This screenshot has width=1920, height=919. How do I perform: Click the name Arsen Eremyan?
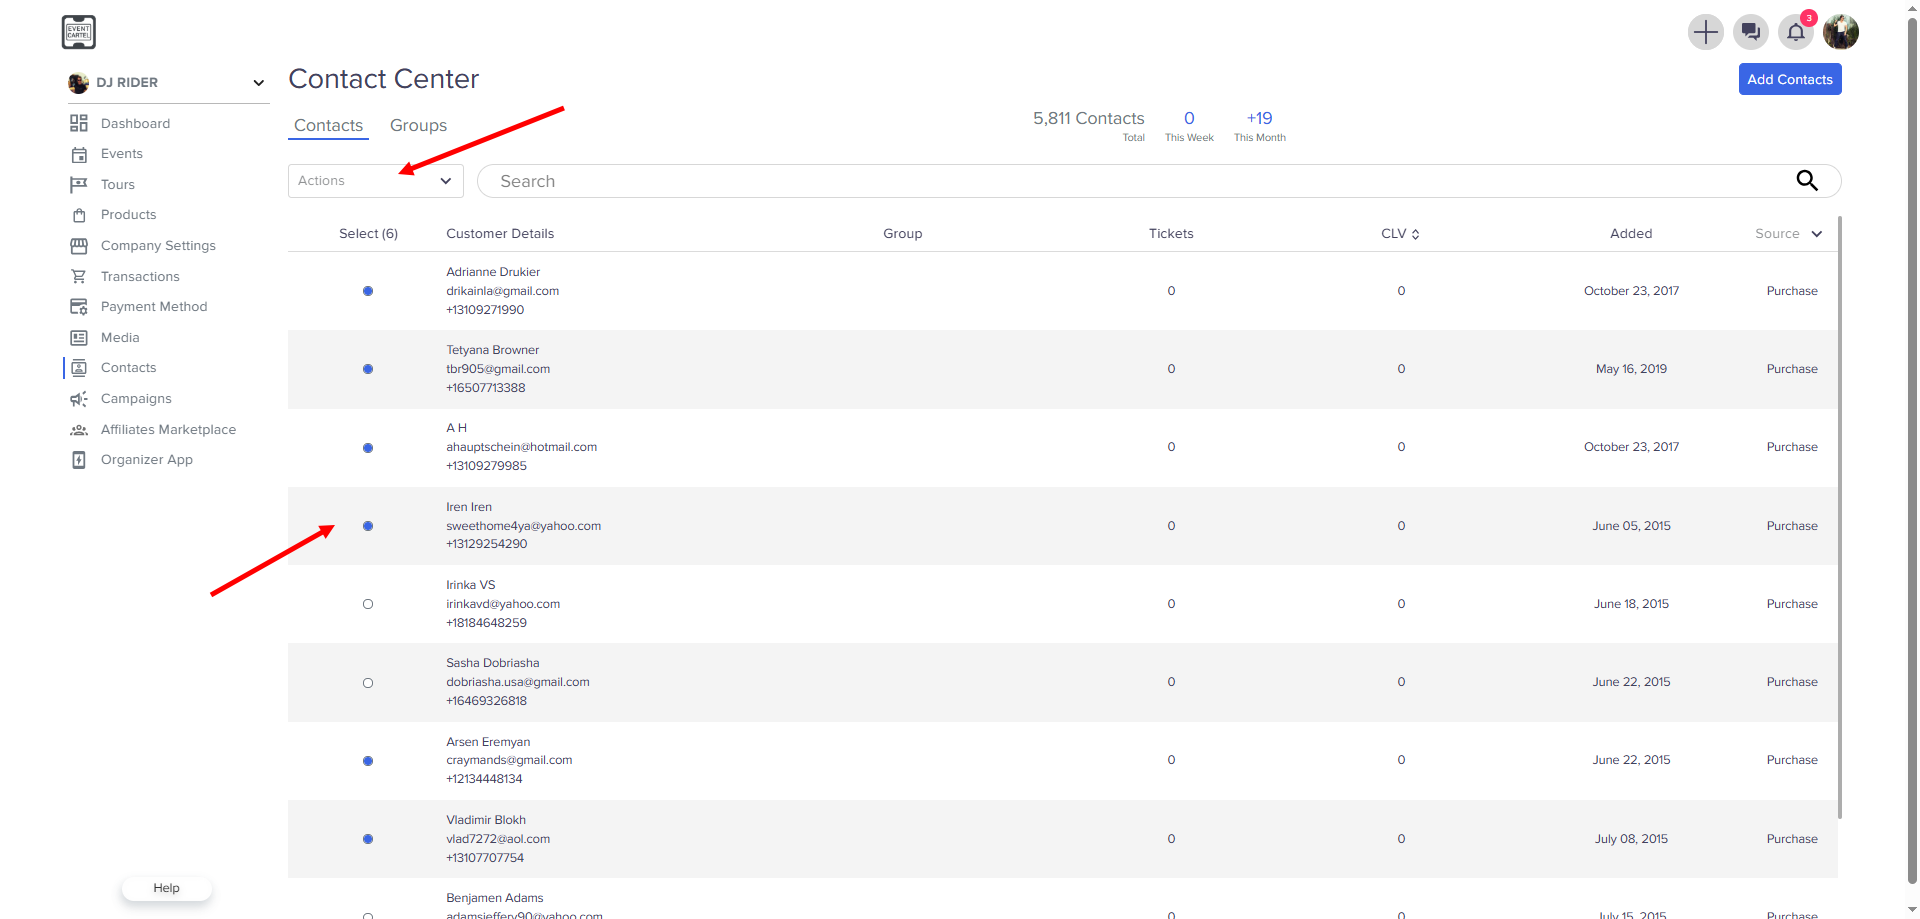click(488, 742)
